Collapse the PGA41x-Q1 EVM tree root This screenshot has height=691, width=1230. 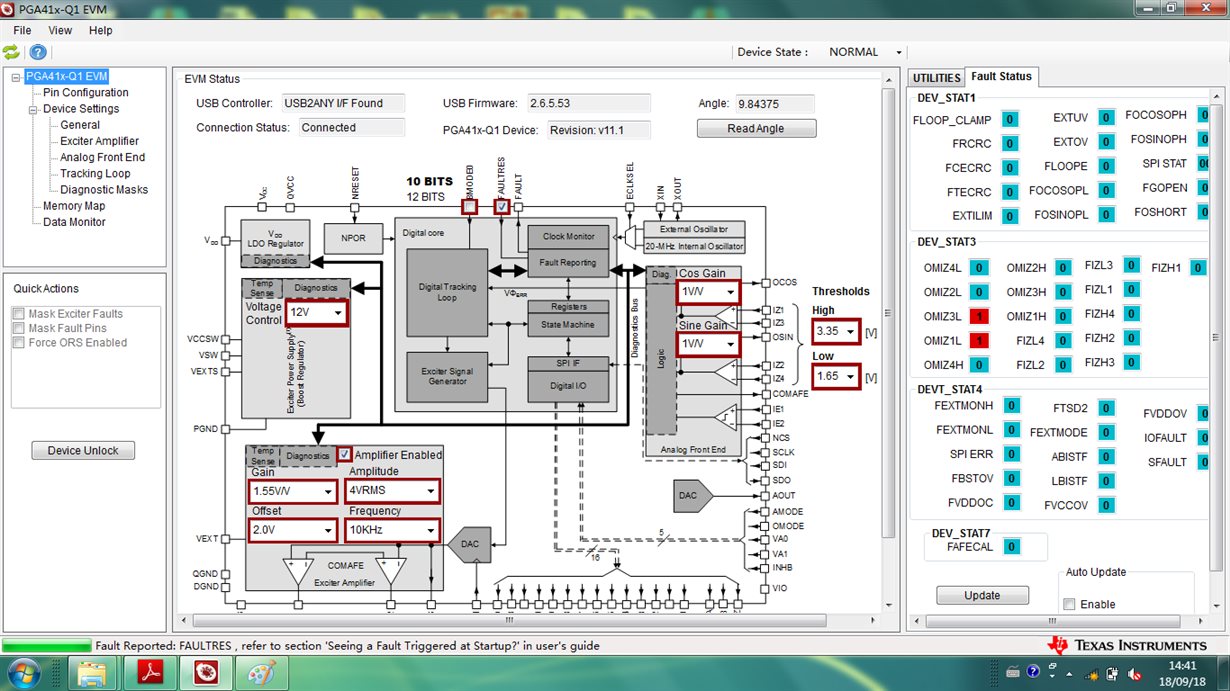16,76
